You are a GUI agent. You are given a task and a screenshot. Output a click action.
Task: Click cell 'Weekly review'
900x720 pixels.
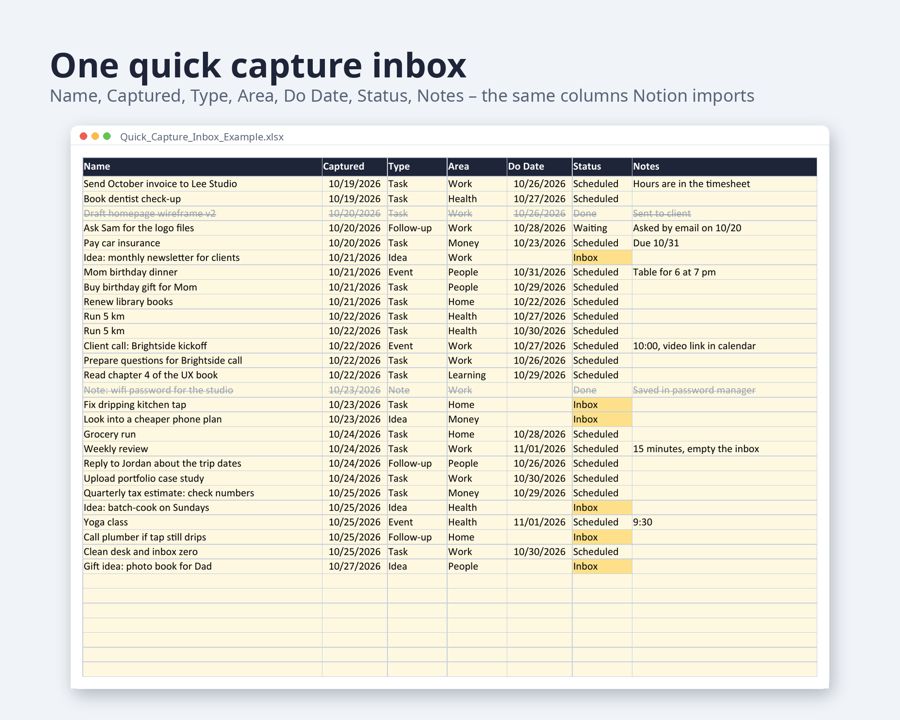(x=203, y=449)
